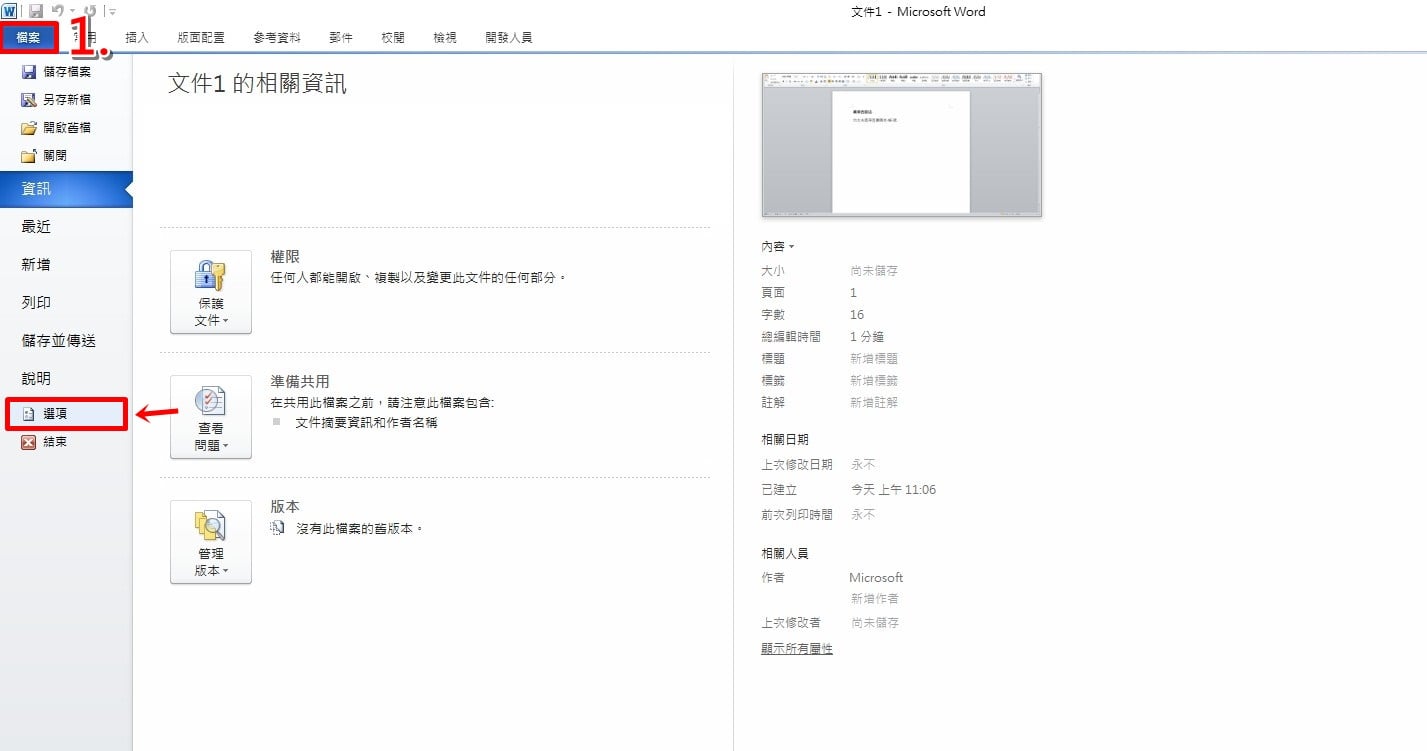Viewport: 1427px width, 751px height.
Task: Open Word 選項 from the sidebar
Action: (66, 414)
